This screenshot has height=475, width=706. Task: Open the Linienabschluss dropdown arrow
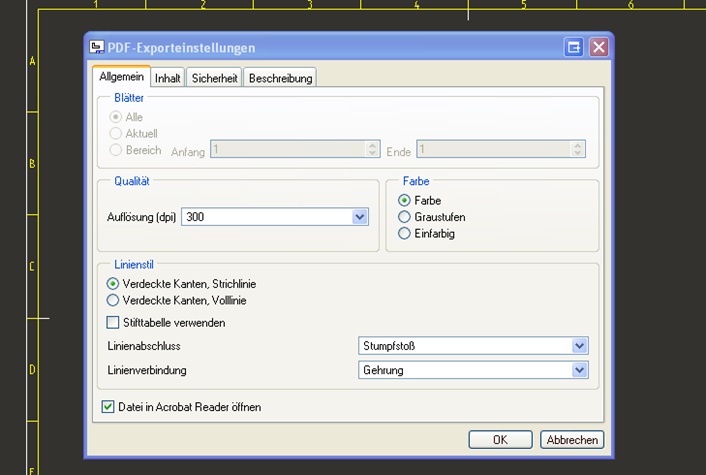[x=579, y=346]
